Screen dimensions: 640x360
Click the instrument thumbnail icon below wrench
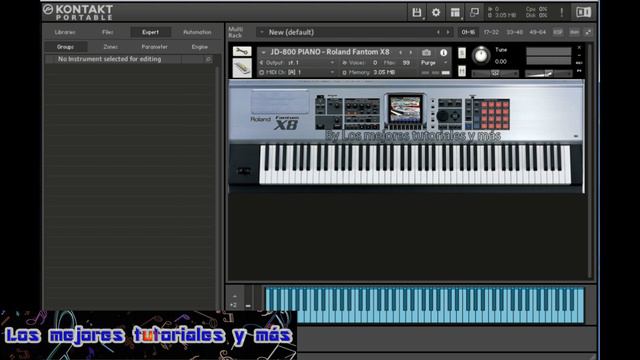point(242,68)
